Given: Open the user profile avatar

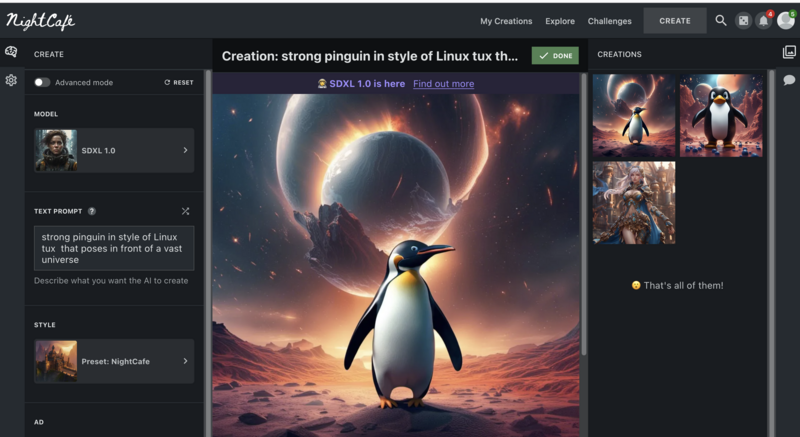Looking at the screenshot, I should click(x=786, y=20).
